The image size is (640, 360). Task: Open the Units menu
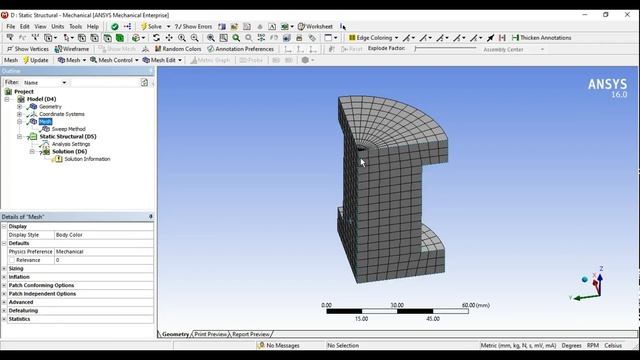pyautogui.click(x=58, y=27)
